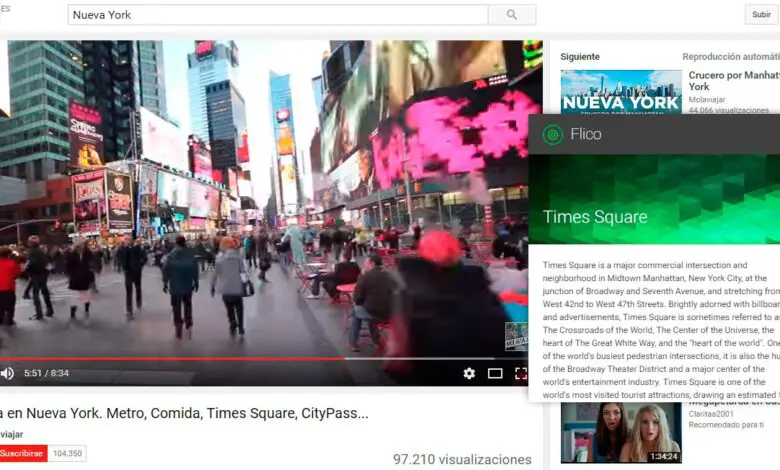Click the Molaviajar channel name in sidebar
The width and height of the screenshot is (780, 470).
706,99
